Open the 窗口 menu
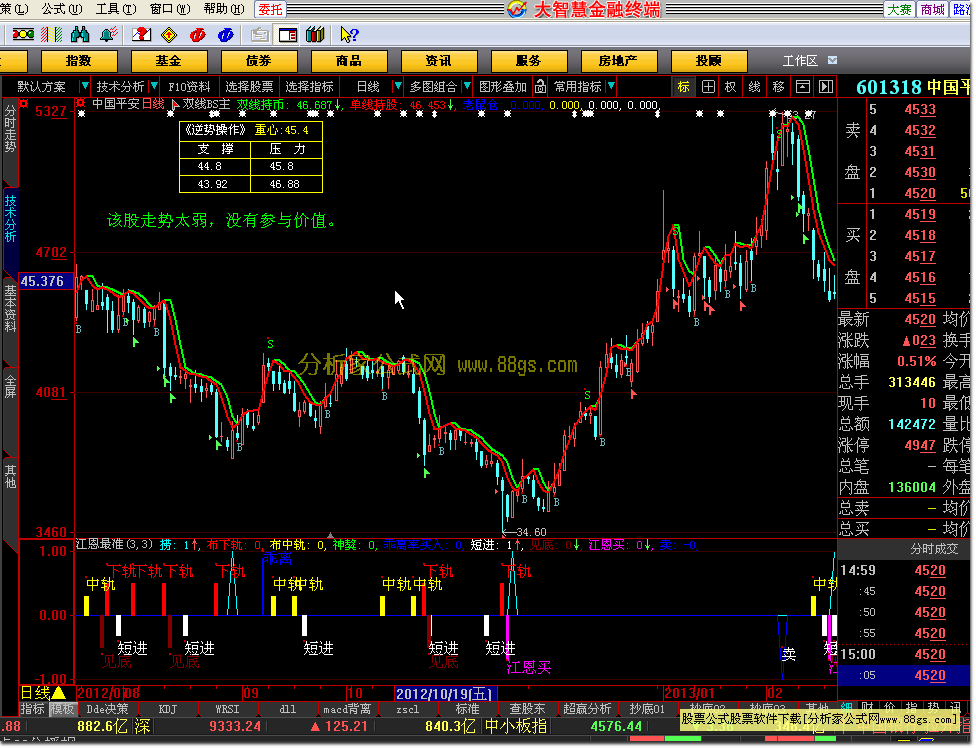 tap(170, 9)
